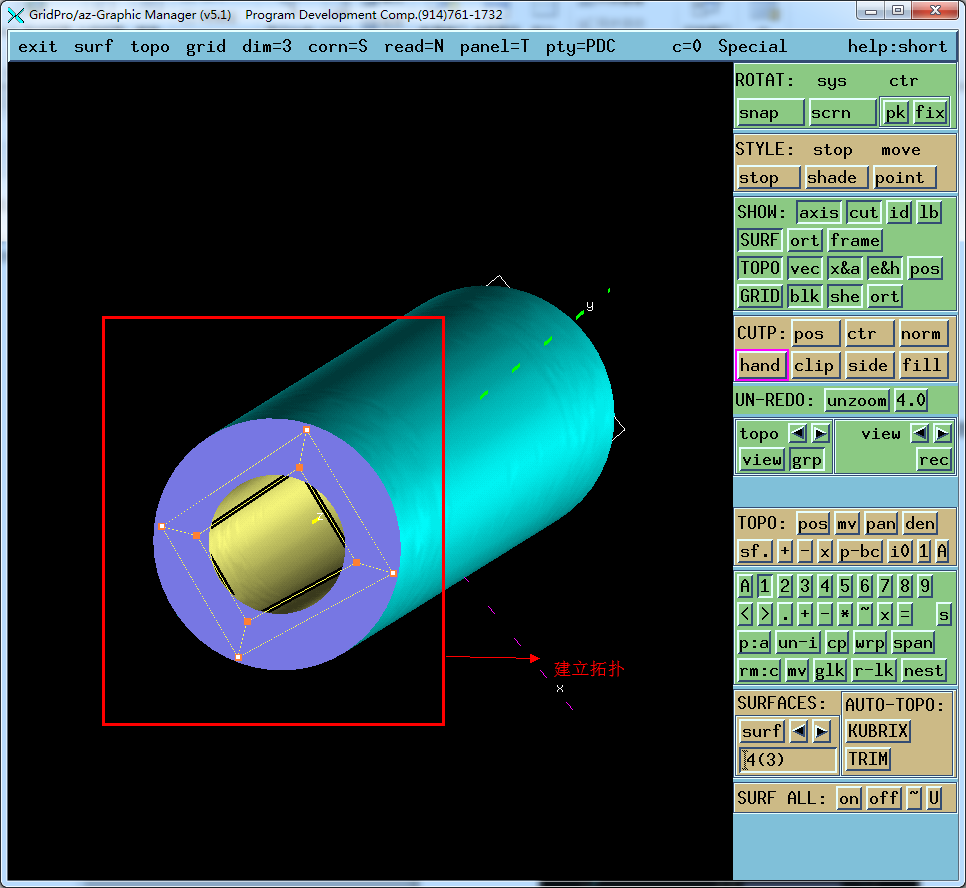Select the asterisk operator button
Screen dimensions: 966x888
tap(845, 614)
